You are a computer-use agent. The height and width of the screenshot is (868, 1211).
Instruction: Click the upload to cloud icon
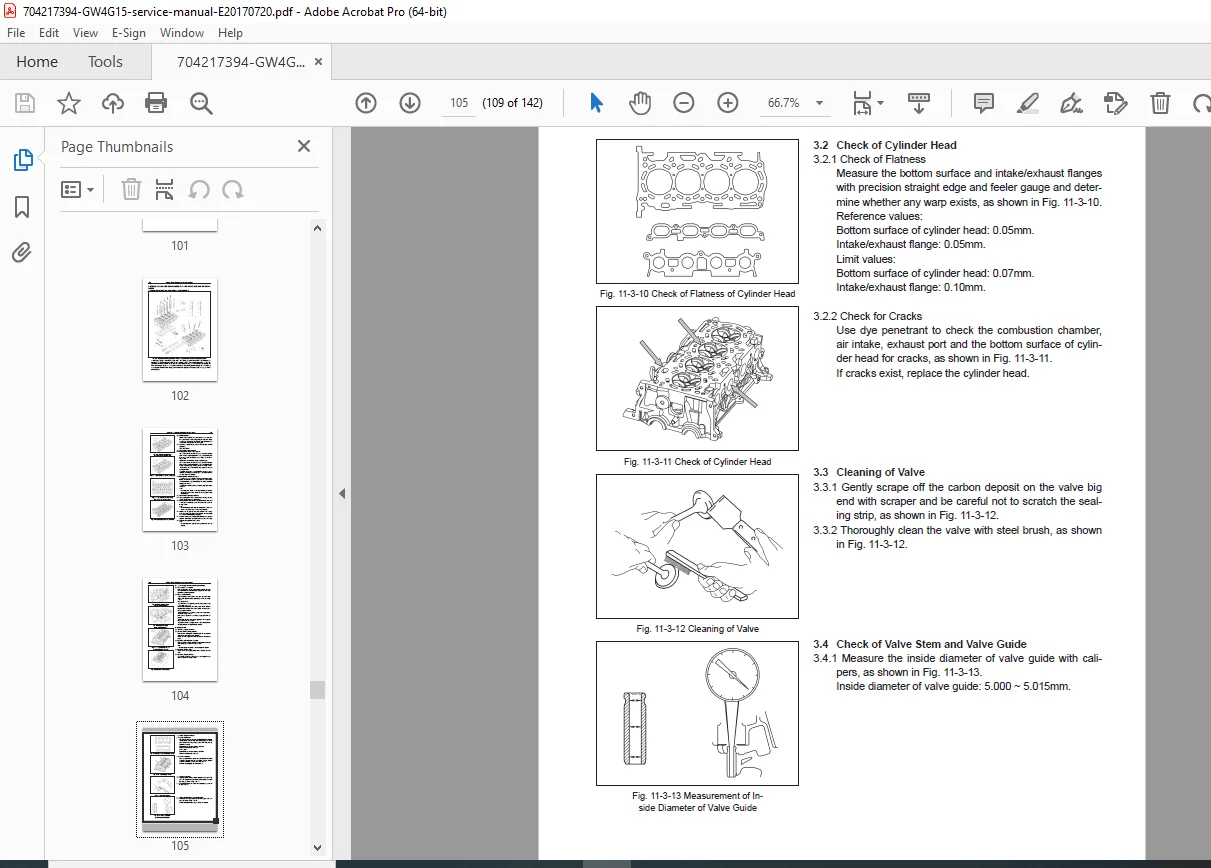[113, 103]
